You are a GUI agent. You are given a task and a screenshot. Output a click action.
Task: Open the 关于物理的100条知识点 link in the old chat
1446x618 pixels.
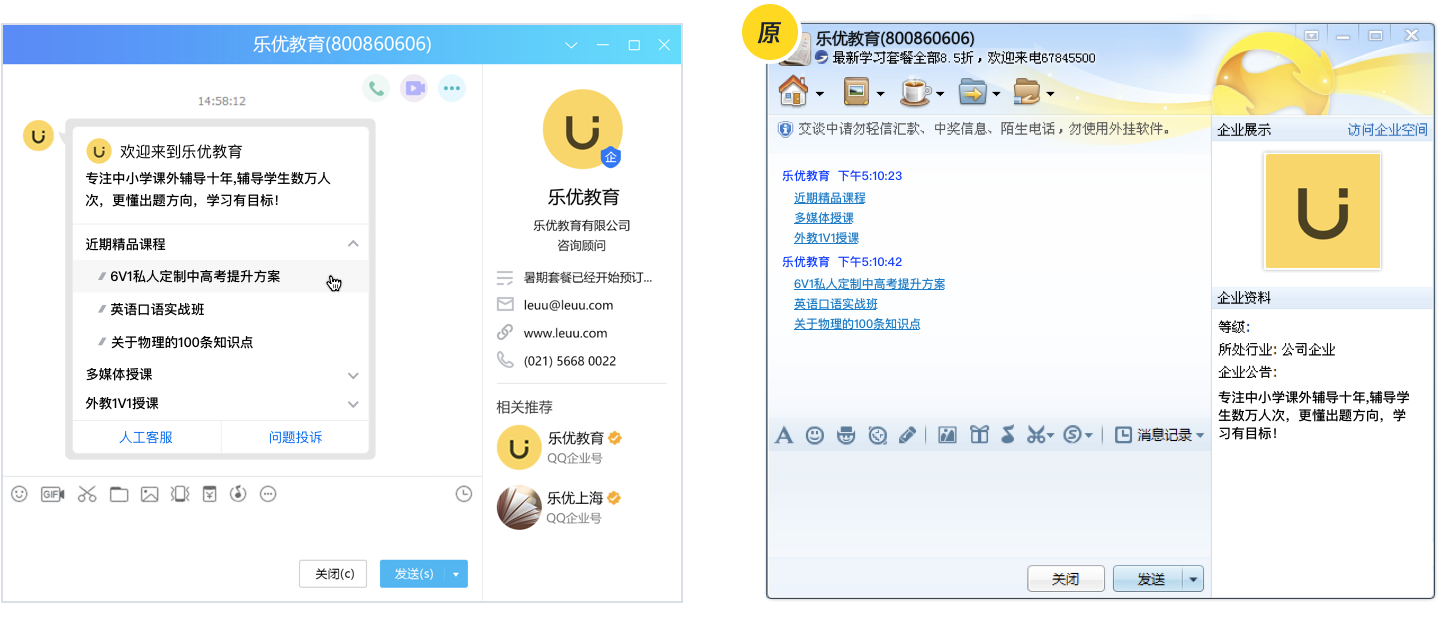857,324
